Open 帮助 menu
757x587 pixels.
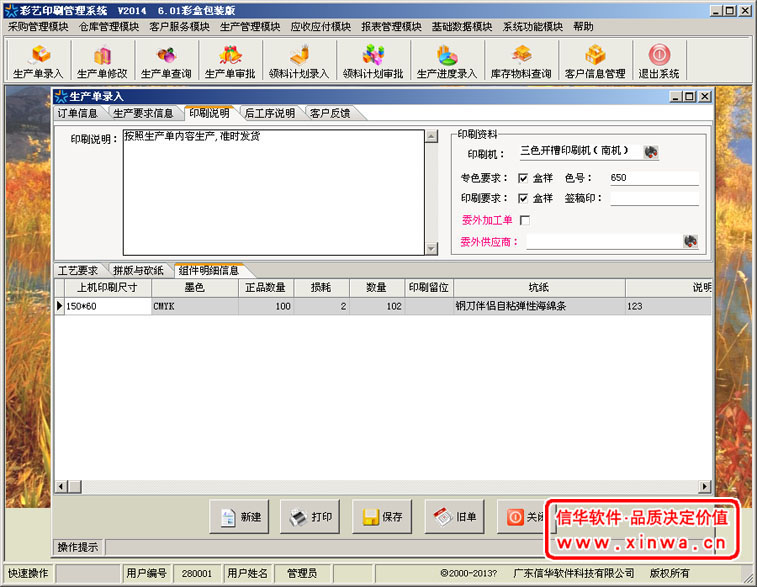[583, 27]
